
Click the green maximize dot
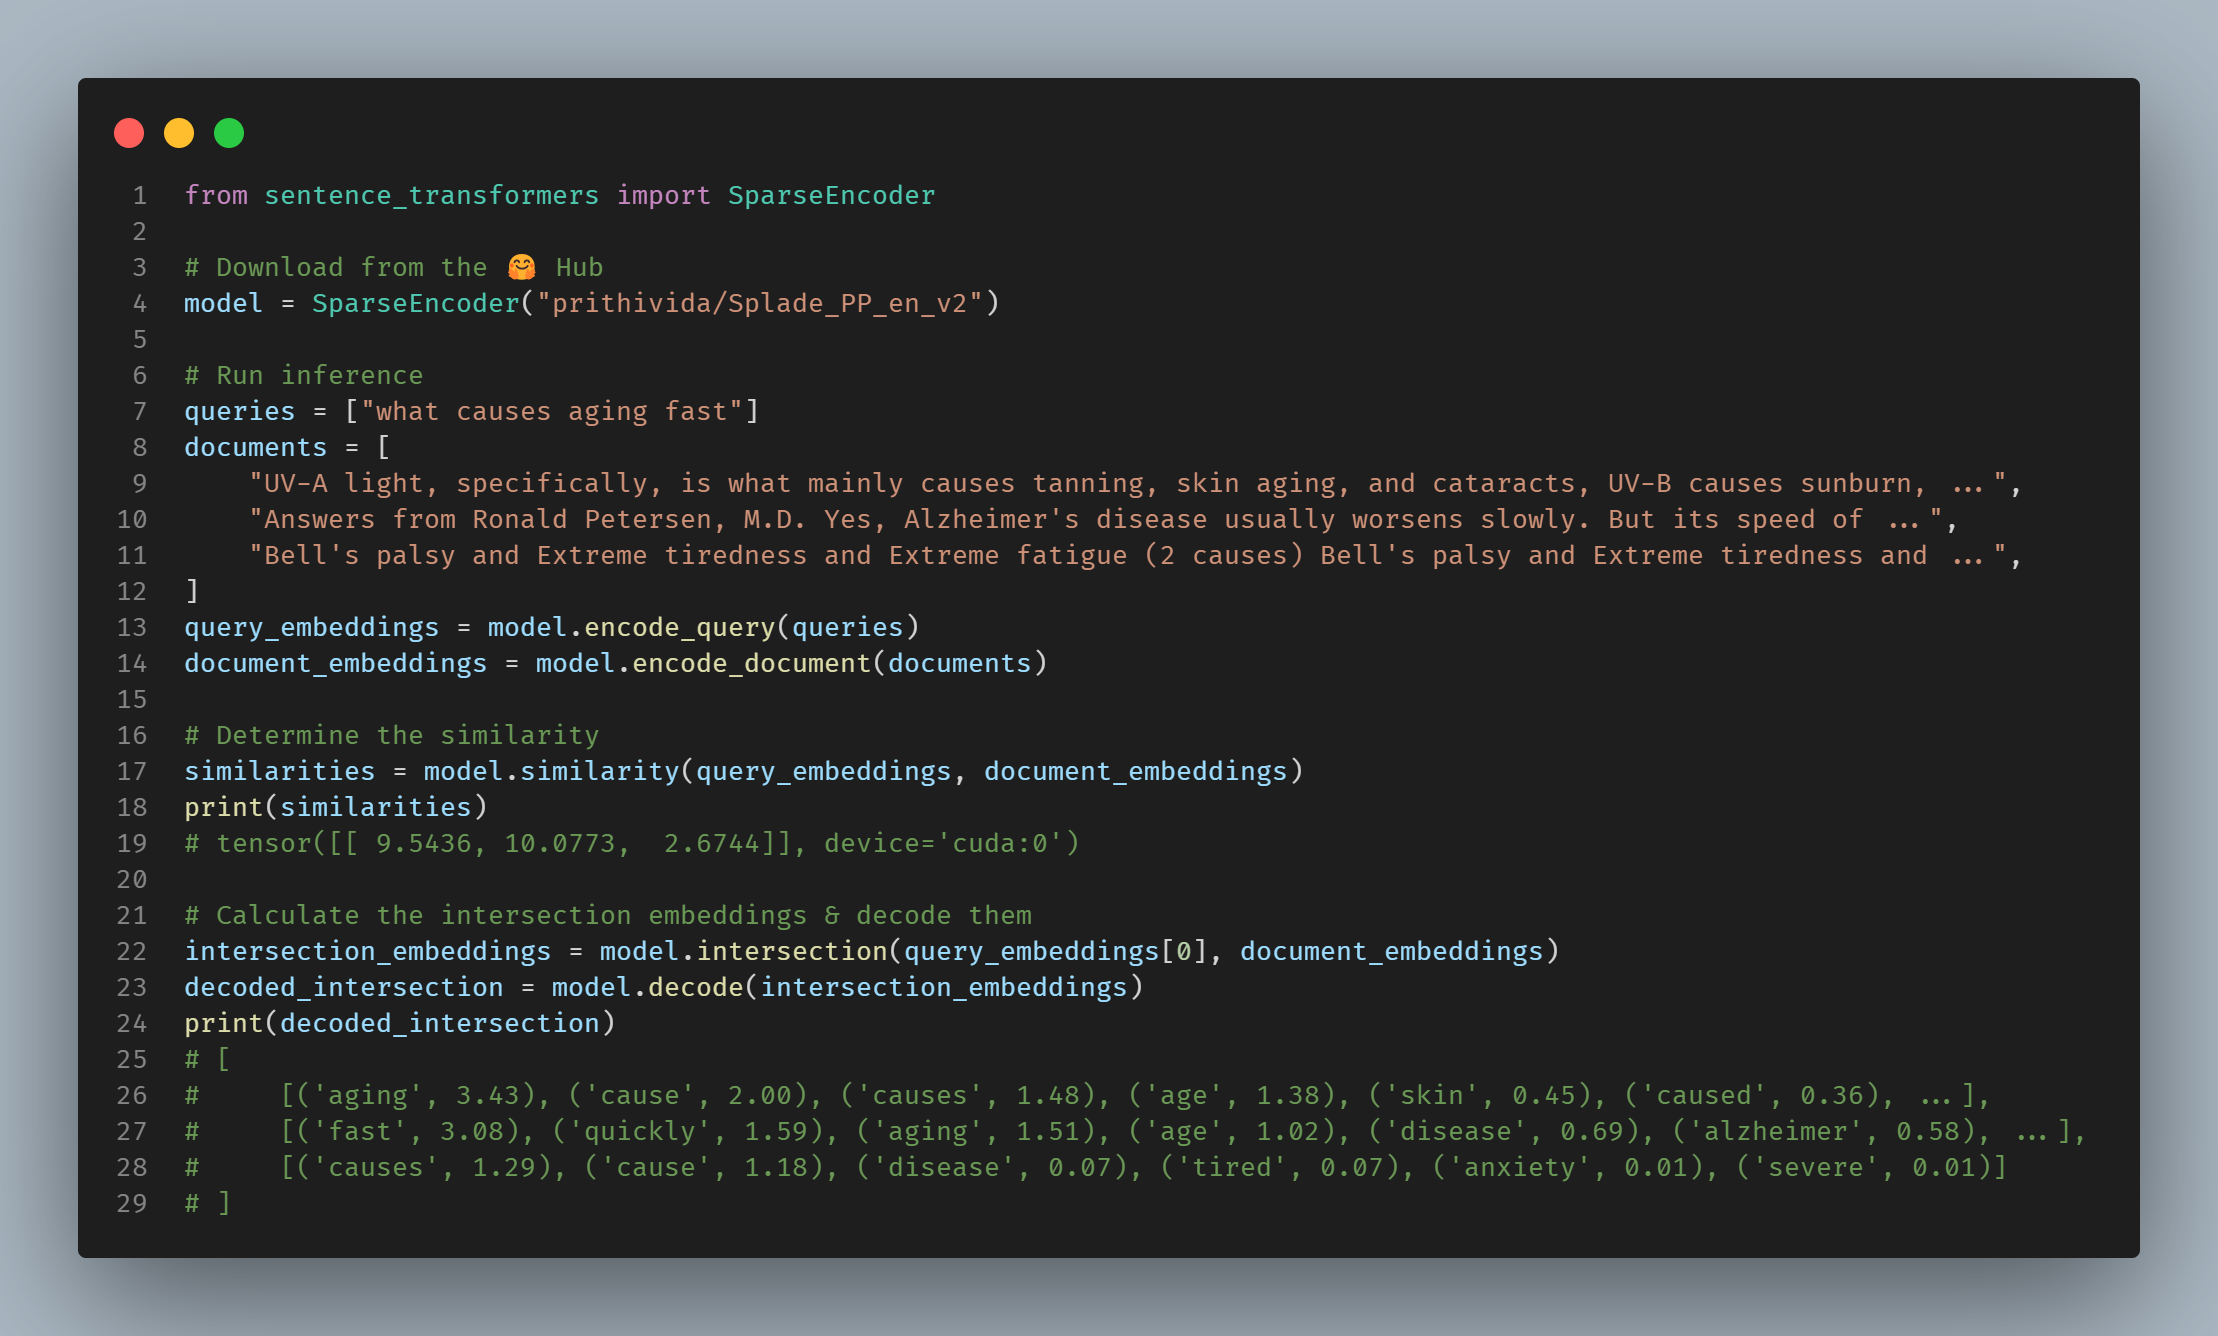pyautogui.click(x=229, y=133)
